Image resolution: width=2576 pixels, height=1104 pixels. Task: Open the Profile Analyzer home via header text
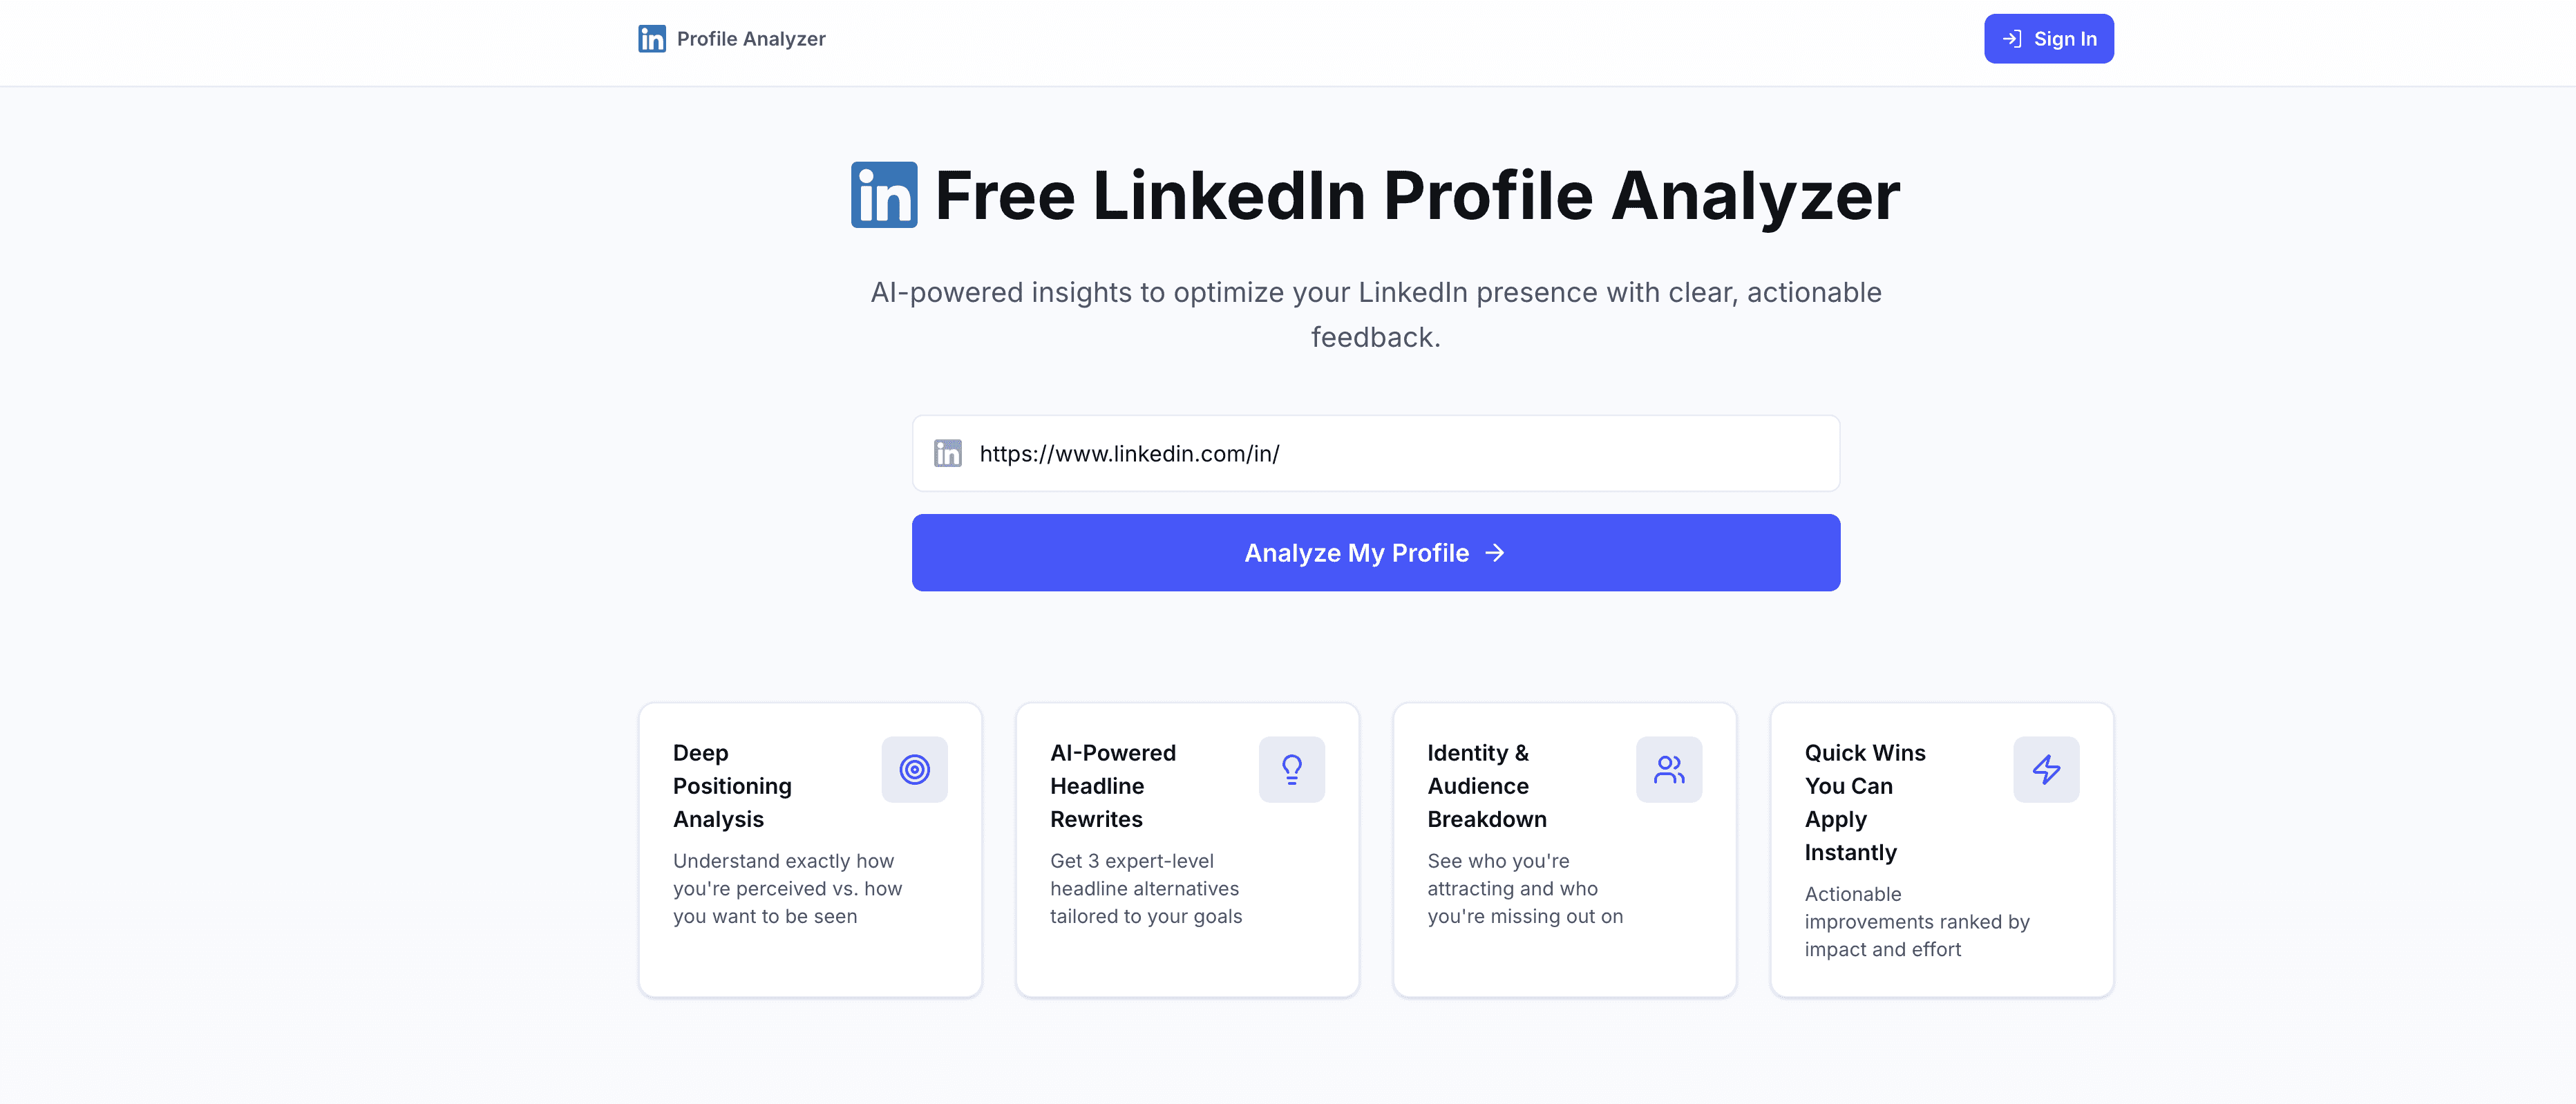coord(750,38)
